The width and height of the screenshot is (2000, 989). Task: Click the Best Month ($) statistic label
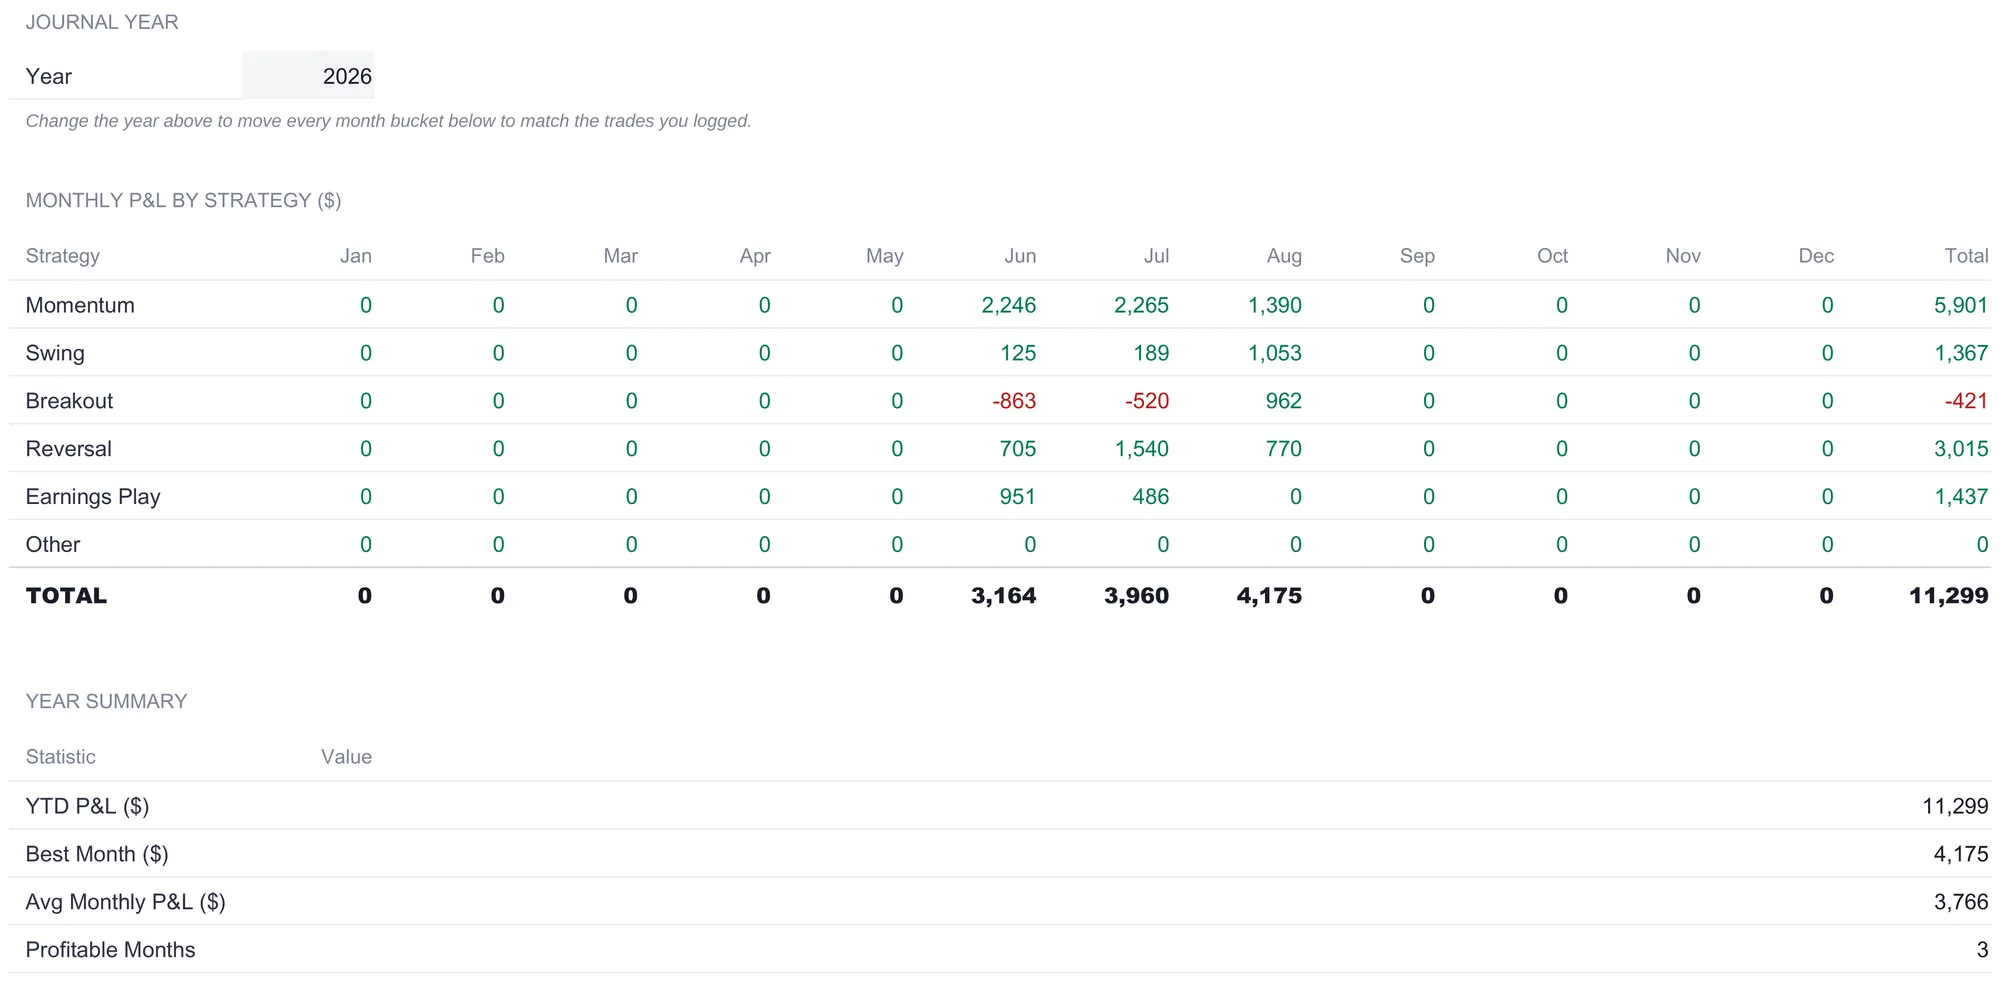pos(97,854)
